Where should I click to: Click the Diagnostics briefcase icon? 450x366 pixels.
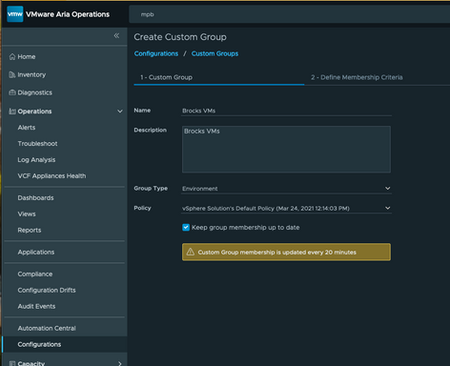tap(12, 92)
